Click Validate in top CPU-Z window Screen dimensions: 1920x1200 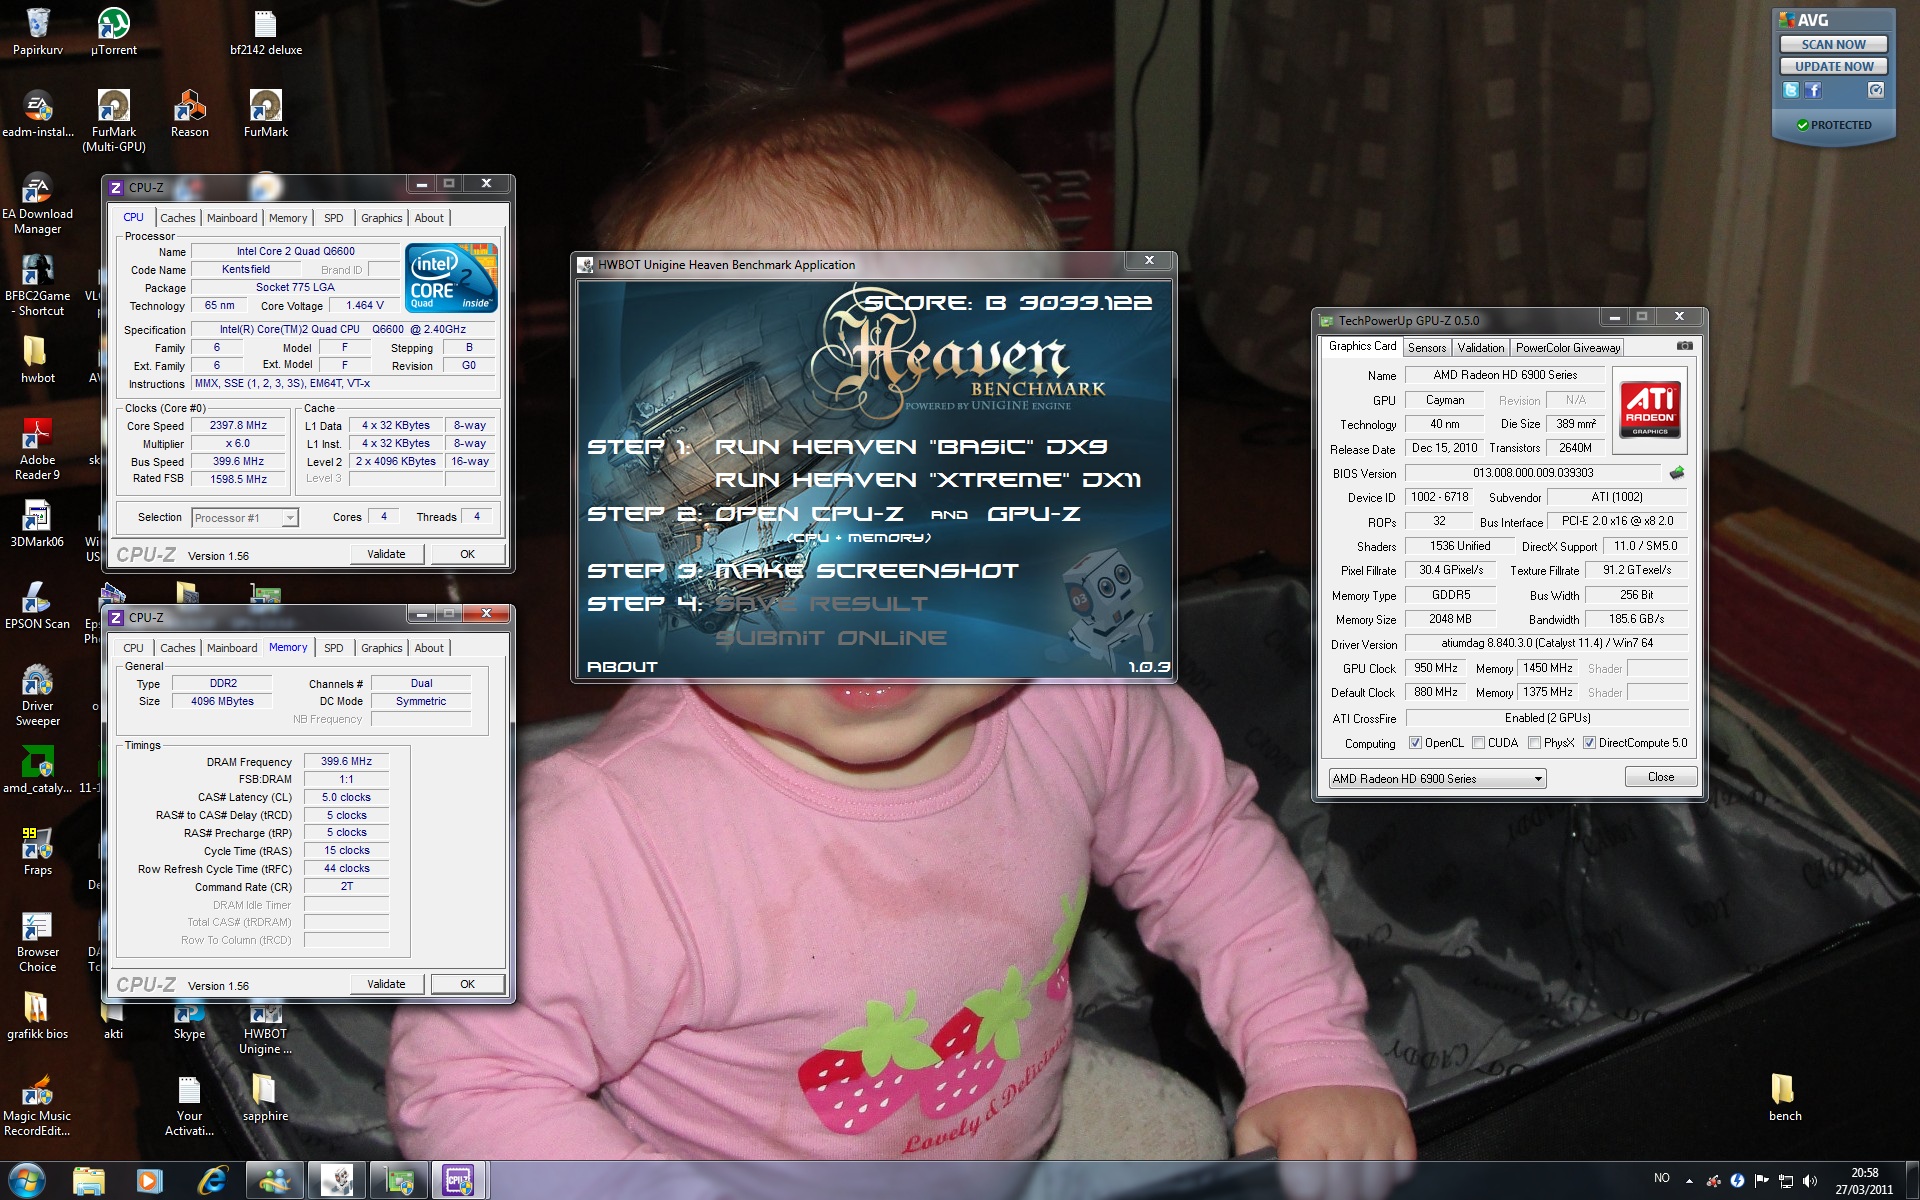pyautogui.click(x=387, y=554)
